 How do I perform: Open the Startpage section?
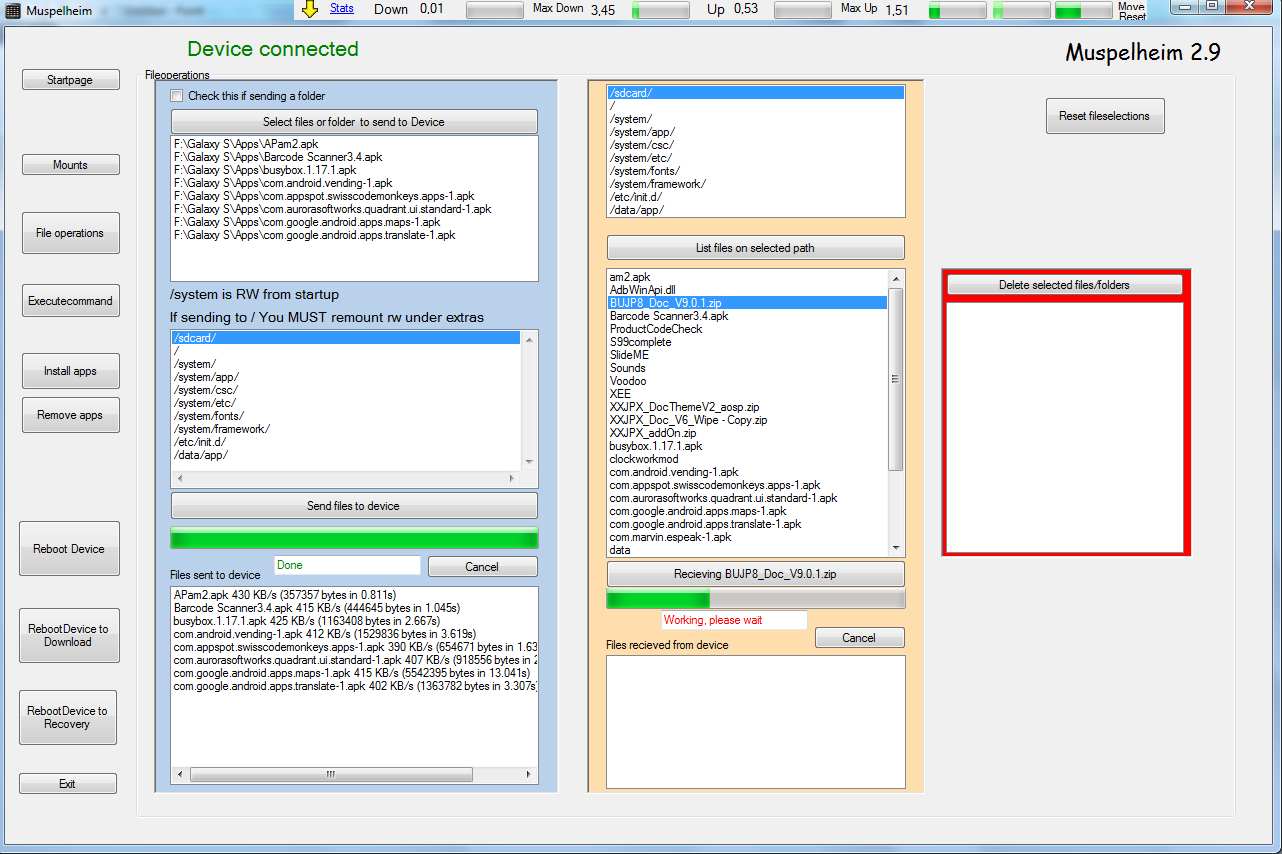tap(70, 80)
